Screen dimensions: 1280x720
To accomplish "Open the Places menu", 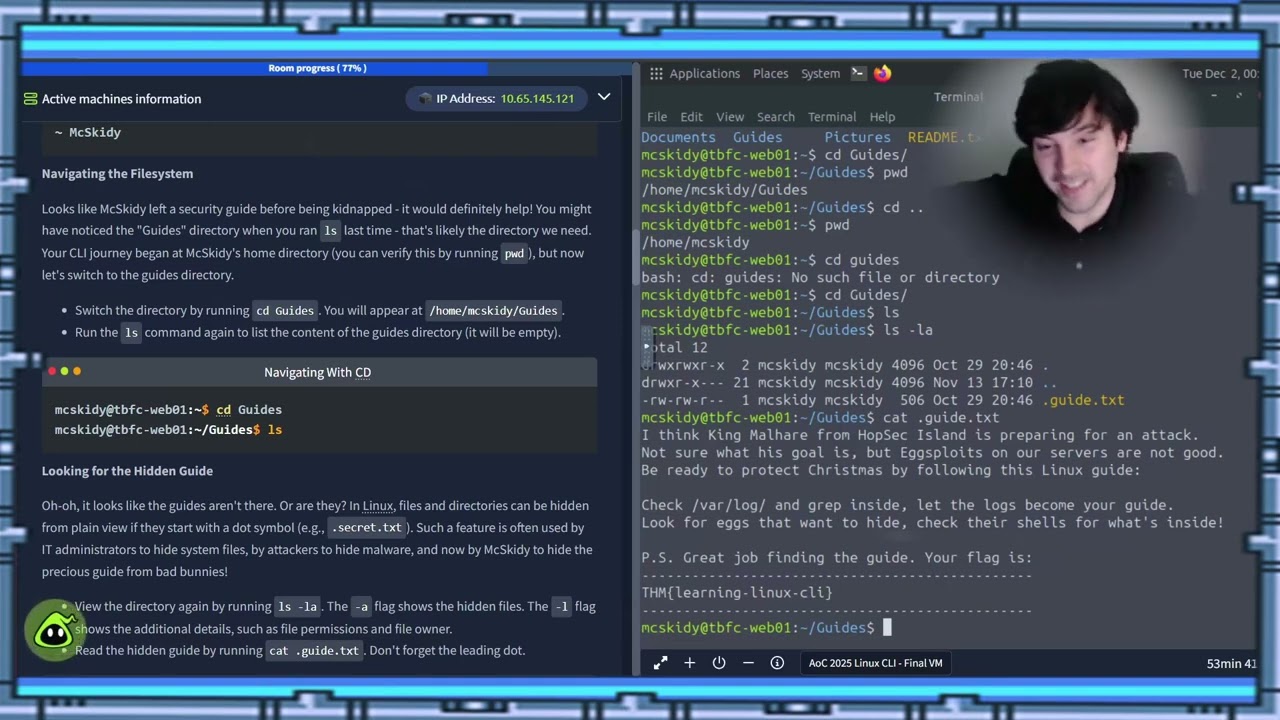I will coord(770,74).
